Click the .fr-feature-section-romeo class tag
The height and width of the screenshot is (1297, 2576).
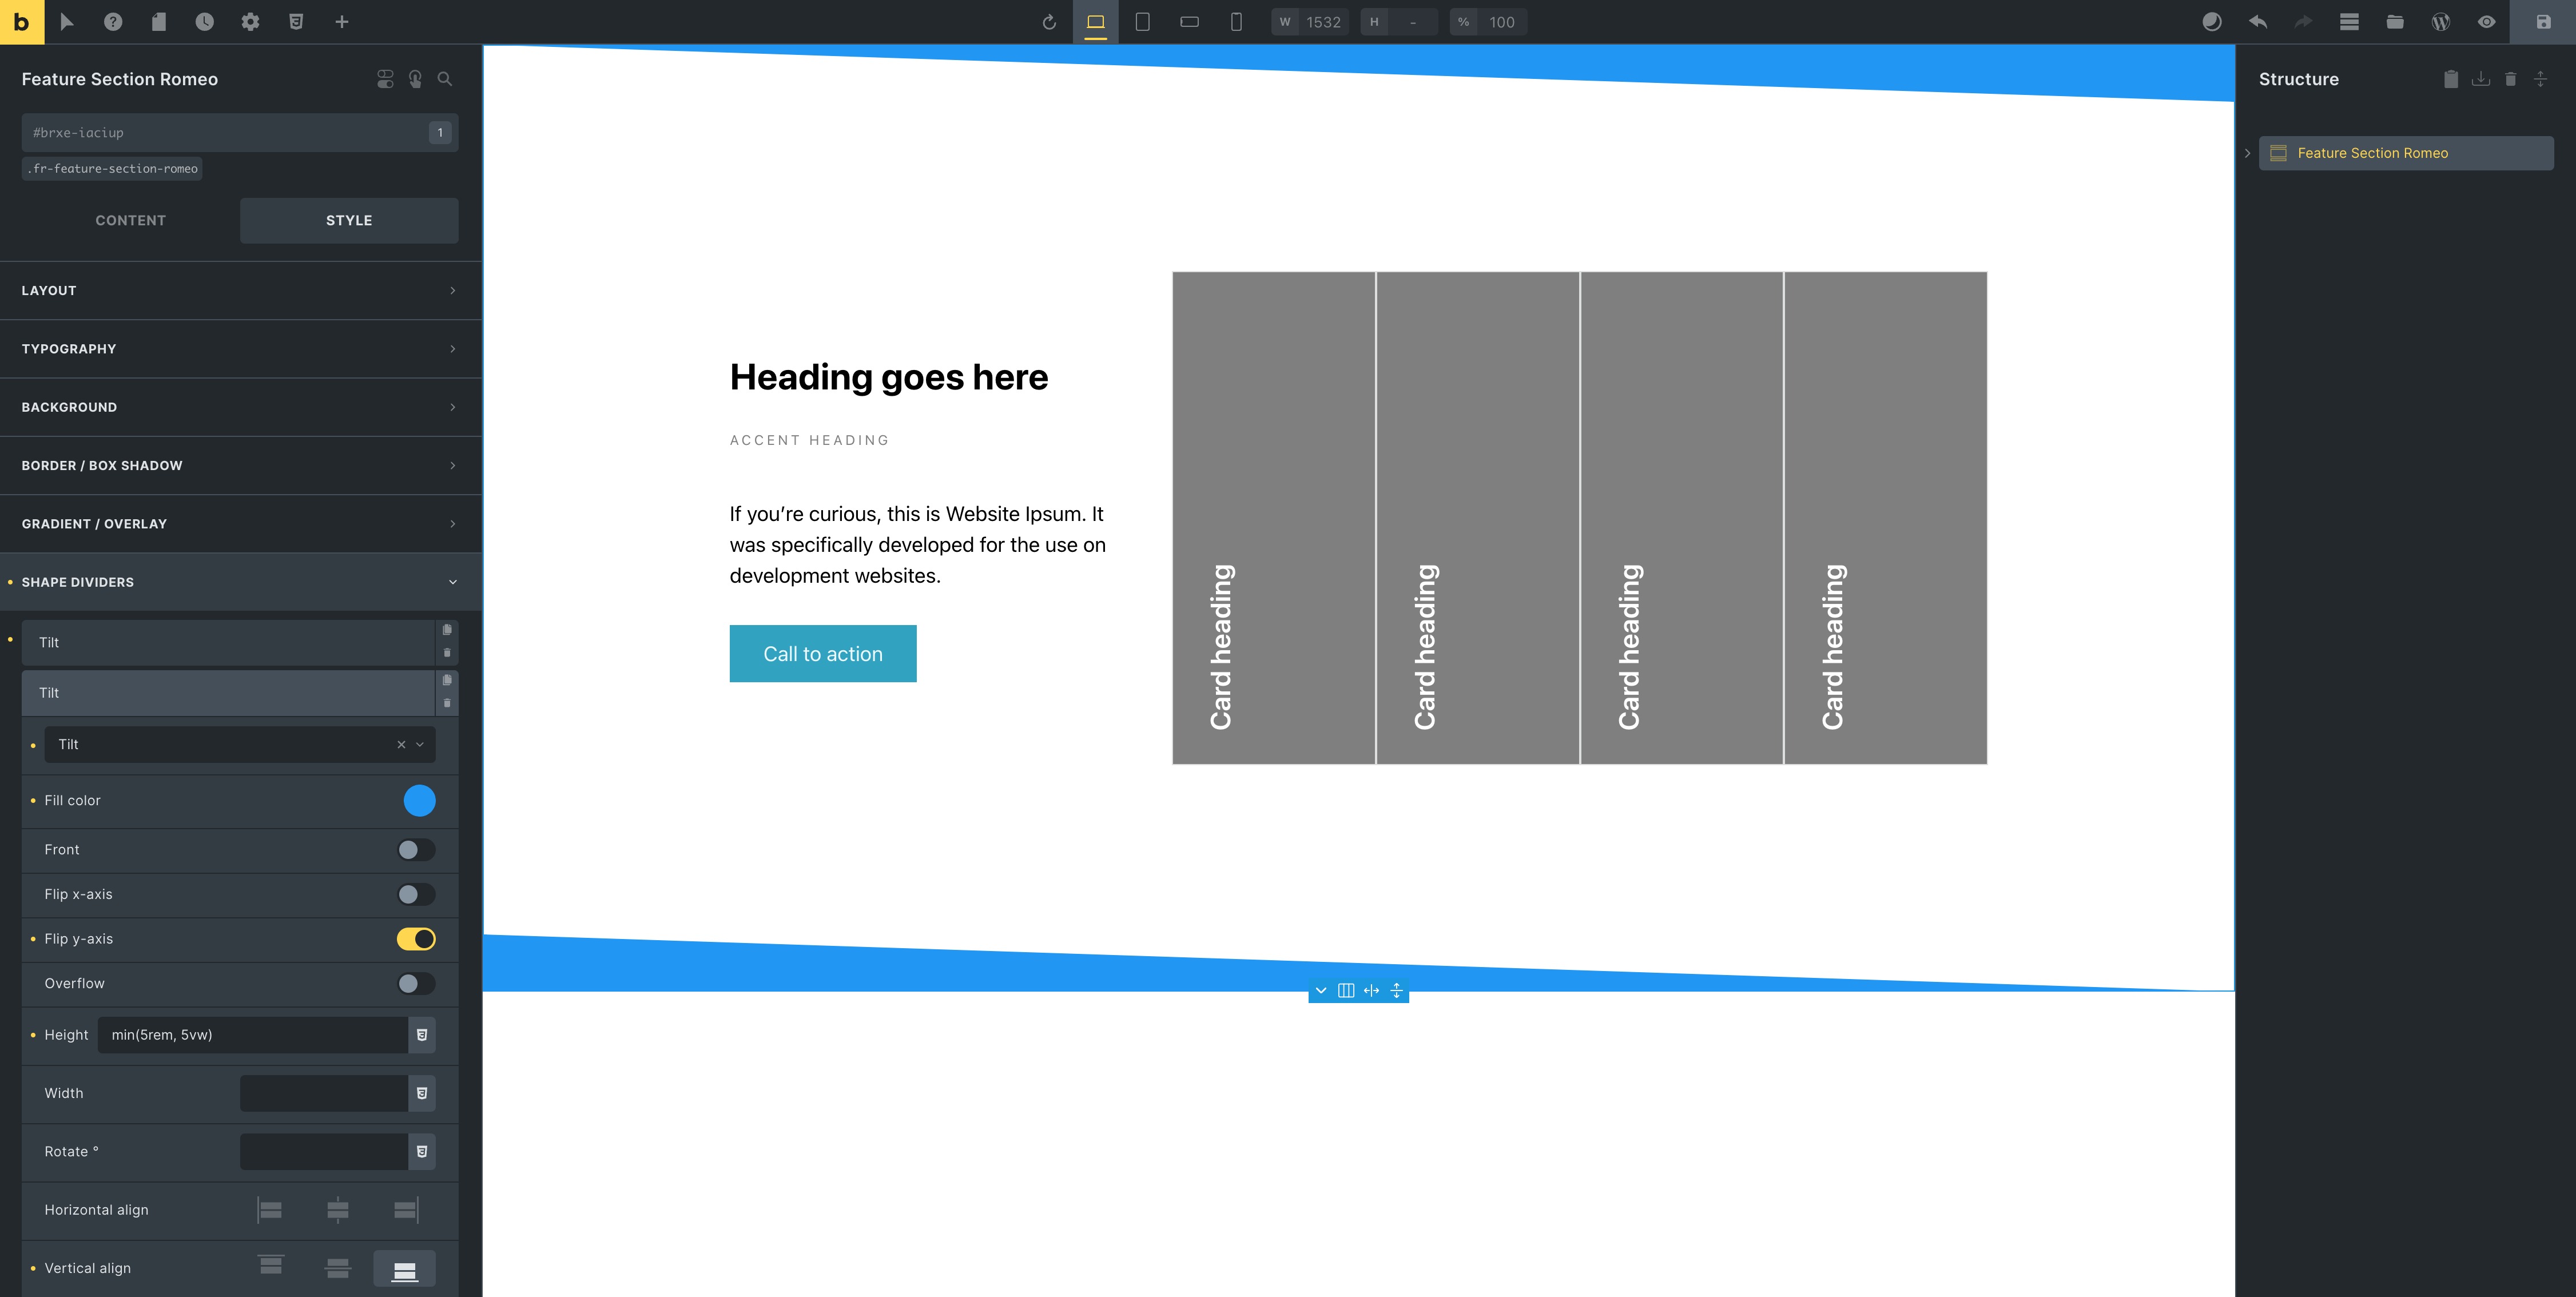[x=112, y=169]
